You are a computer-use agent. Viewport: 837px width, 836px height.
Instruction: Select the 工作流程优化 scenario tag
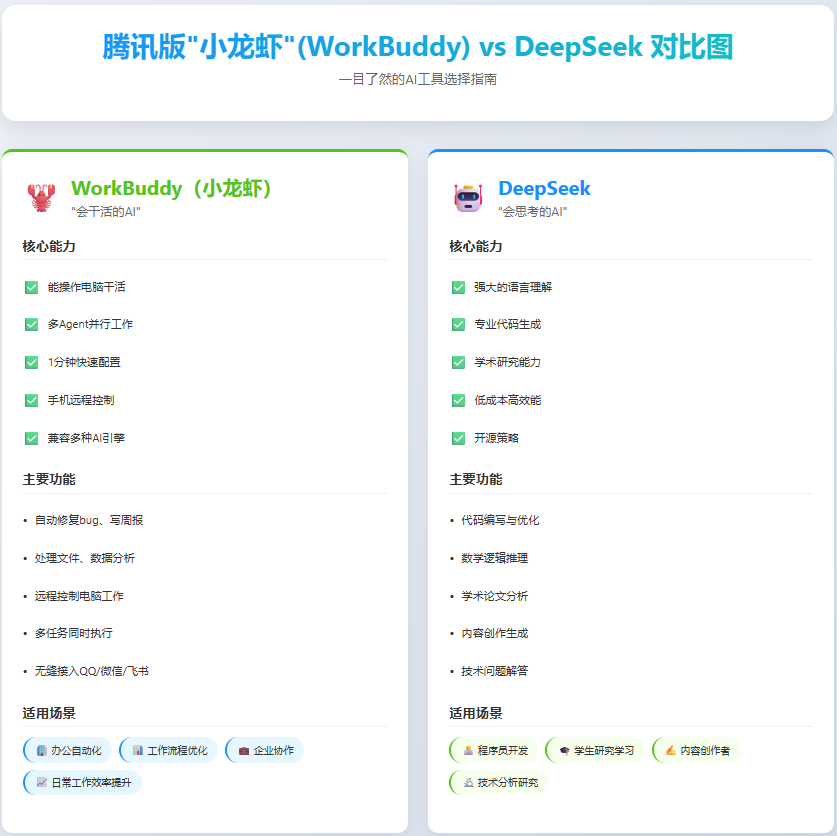click(x=168, y=751)
